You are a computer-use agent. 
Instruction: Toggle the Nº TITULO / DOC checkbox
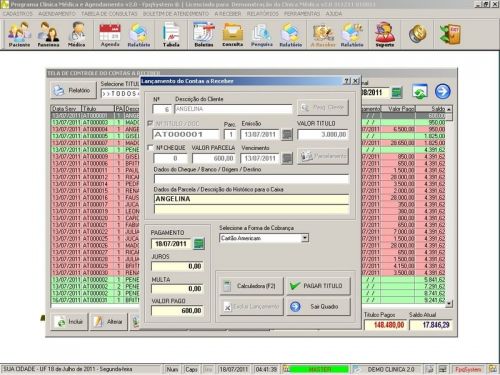[150, 123]
